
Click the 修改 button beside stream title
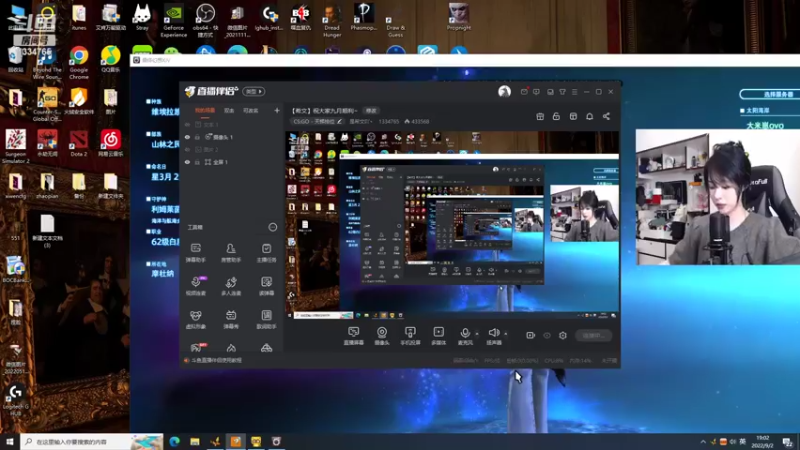click(371, 111)
